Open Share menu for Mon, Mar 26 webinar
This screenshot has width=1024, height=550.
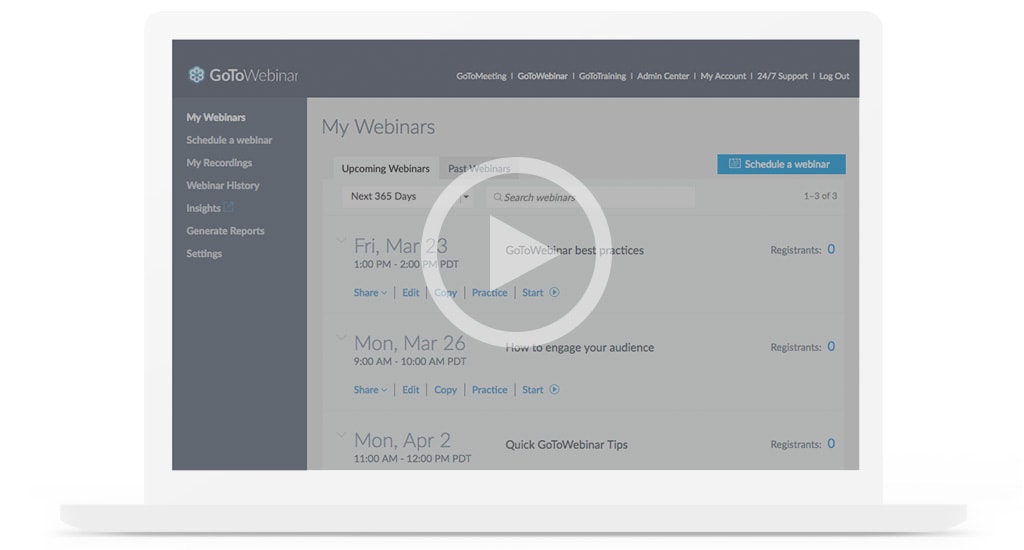[370, 390]
